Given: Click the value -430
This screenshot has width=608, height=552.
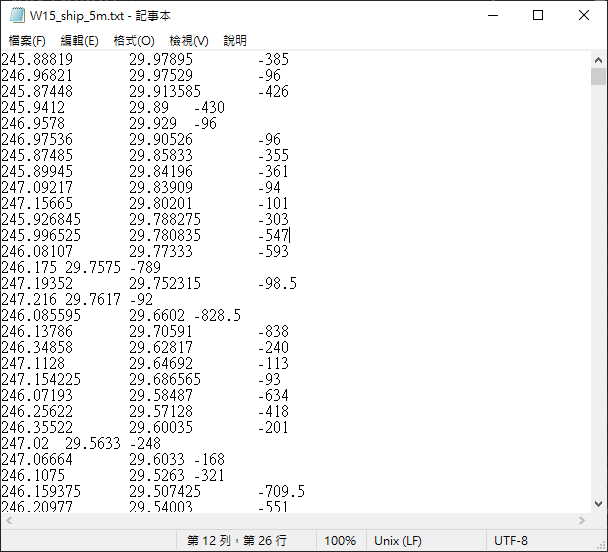Looking at the screenshot, I should 209,107.
